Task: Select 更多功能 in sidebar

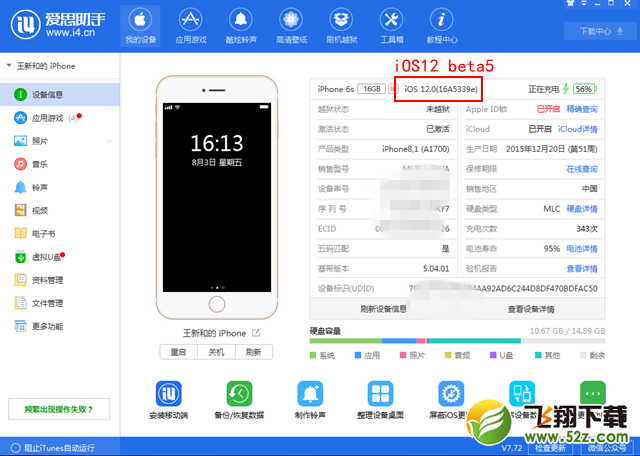Action: tap(60, 326)
